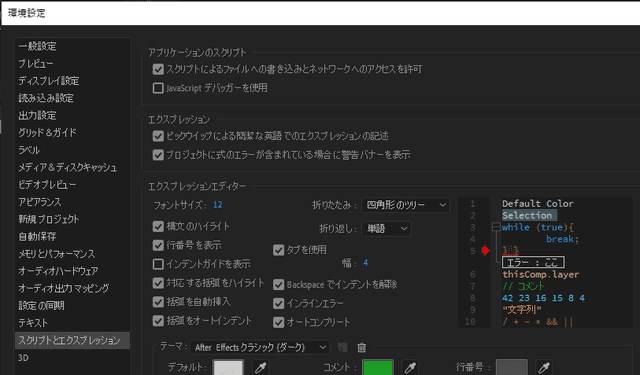Click the デフォルト color swatch
Viewport: 640px width, 375px height.
pos(228,367)
